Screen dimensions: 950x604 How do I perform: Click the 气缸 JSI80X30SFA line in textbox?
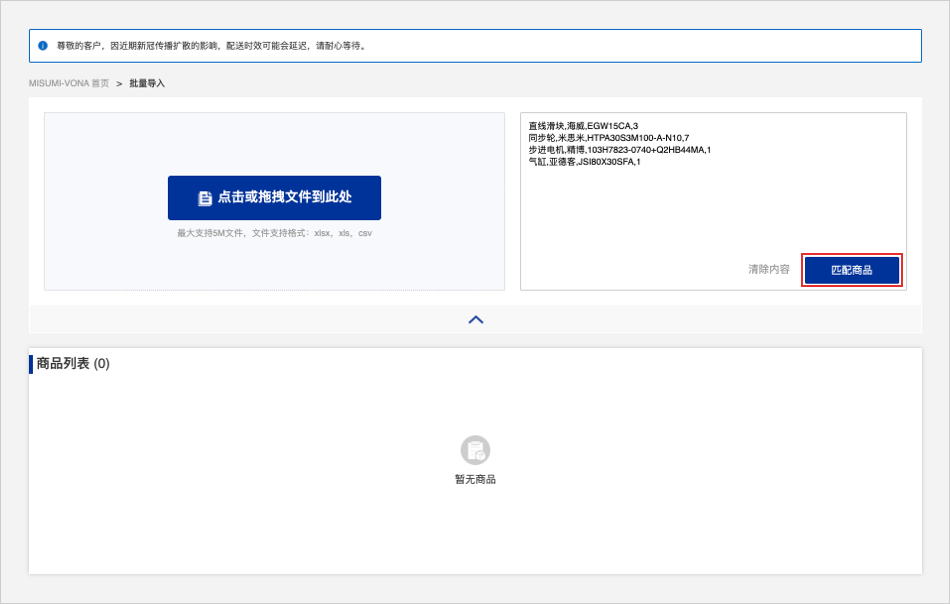click(584, 162)
